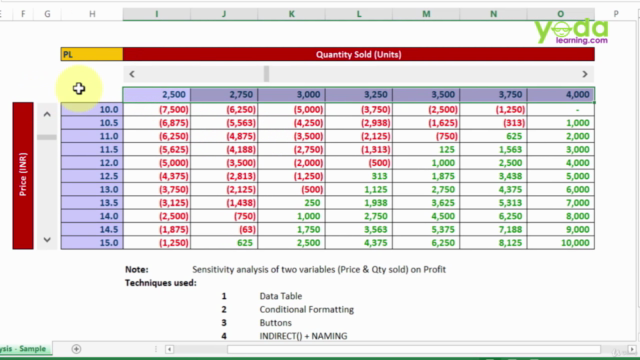Image resolution: width=640 pixels, height=360 pixels.
Task: Click the quantity scrollbar right arrow
Action: pos(584,74)
